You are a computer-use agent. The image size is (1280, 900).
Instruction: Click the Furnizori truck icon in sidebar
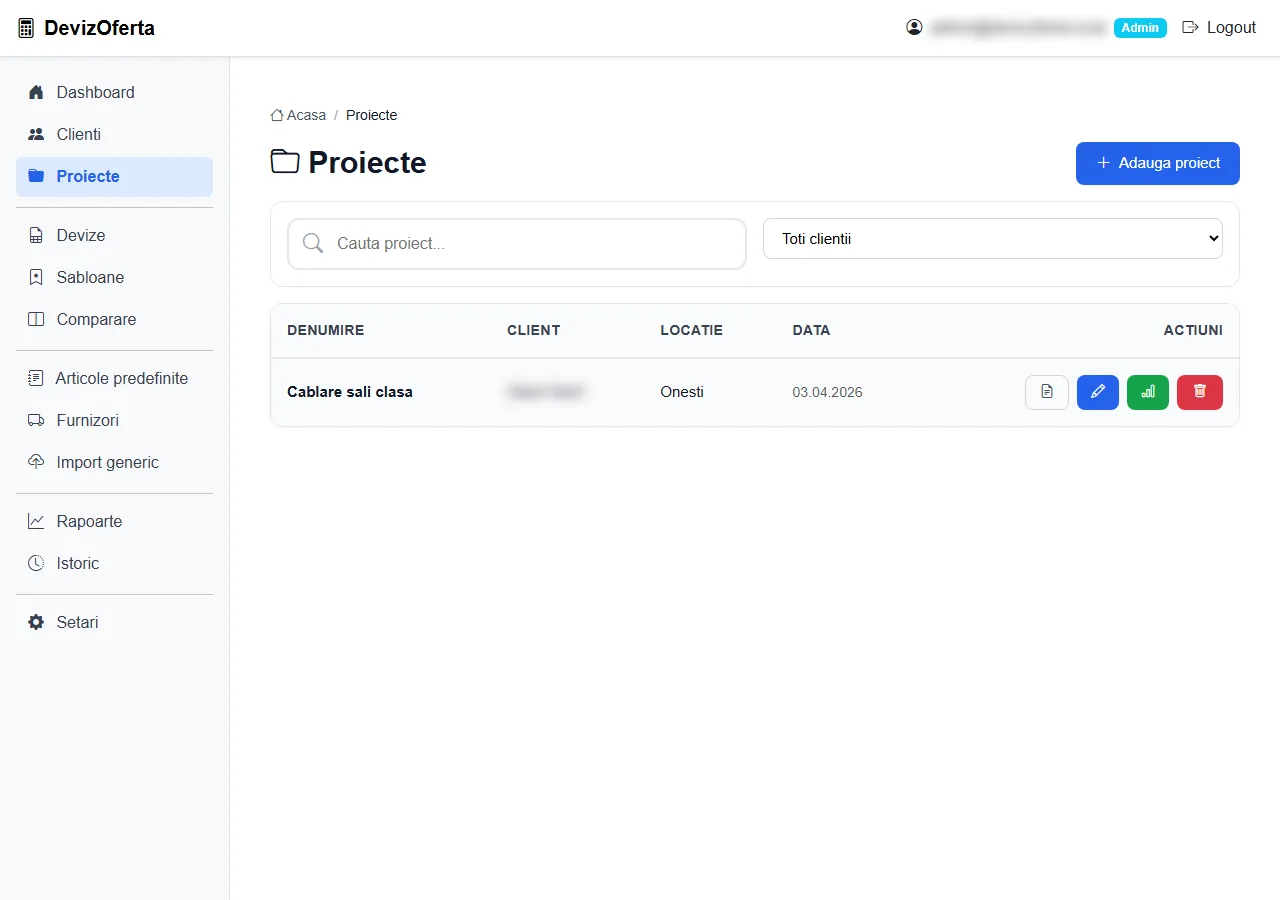pos(36,420)
